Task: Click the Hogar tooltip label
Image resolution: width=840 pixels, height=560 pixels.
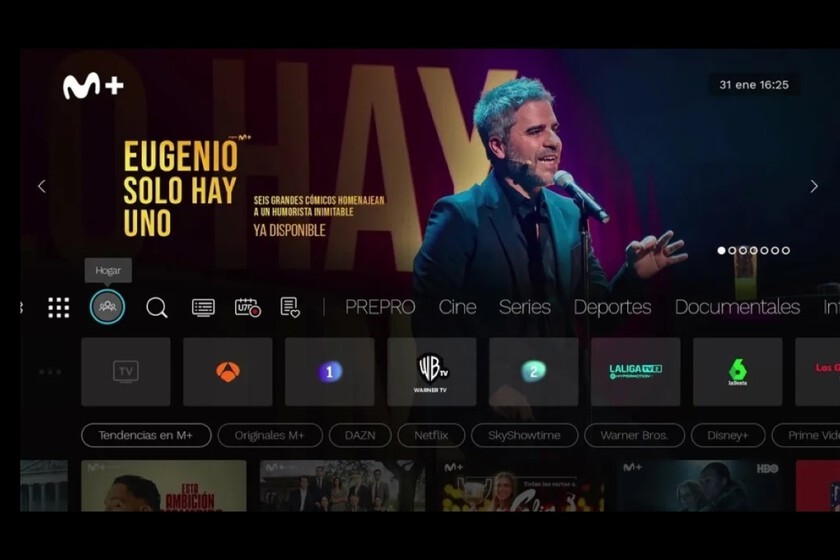Action: pos(108,271)
